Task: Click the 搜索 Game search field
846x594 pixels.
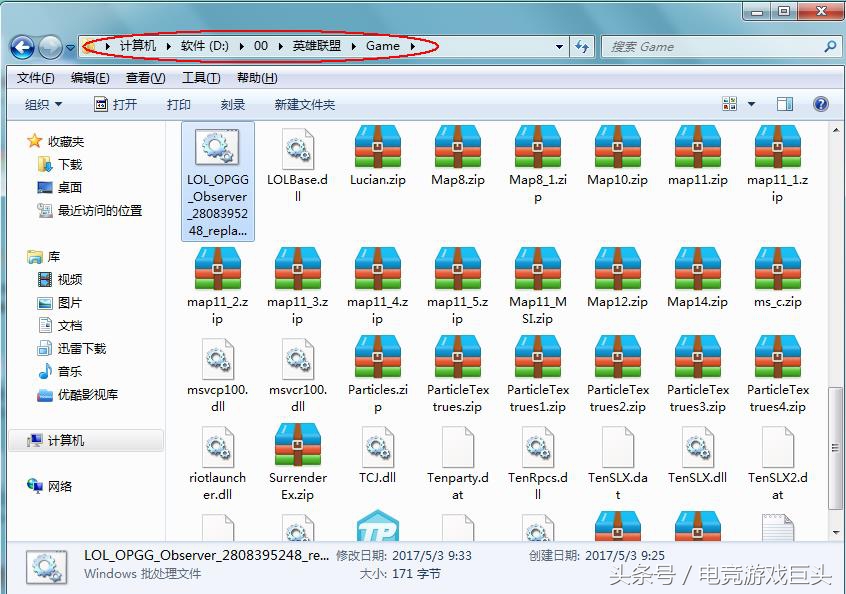Action: tap(710, 47)
